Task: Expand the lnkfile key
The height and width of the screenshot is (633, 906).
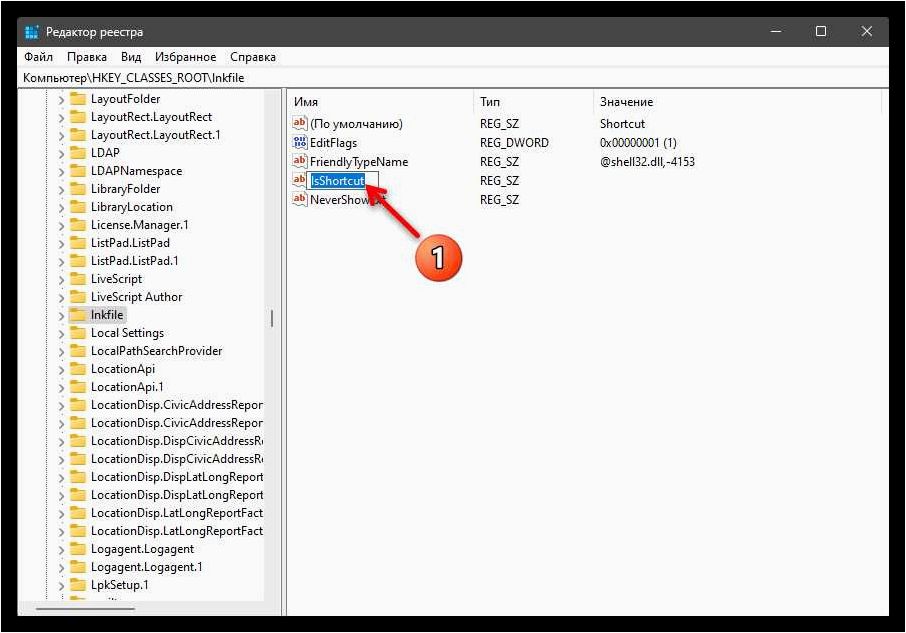Action: [61, 316]
